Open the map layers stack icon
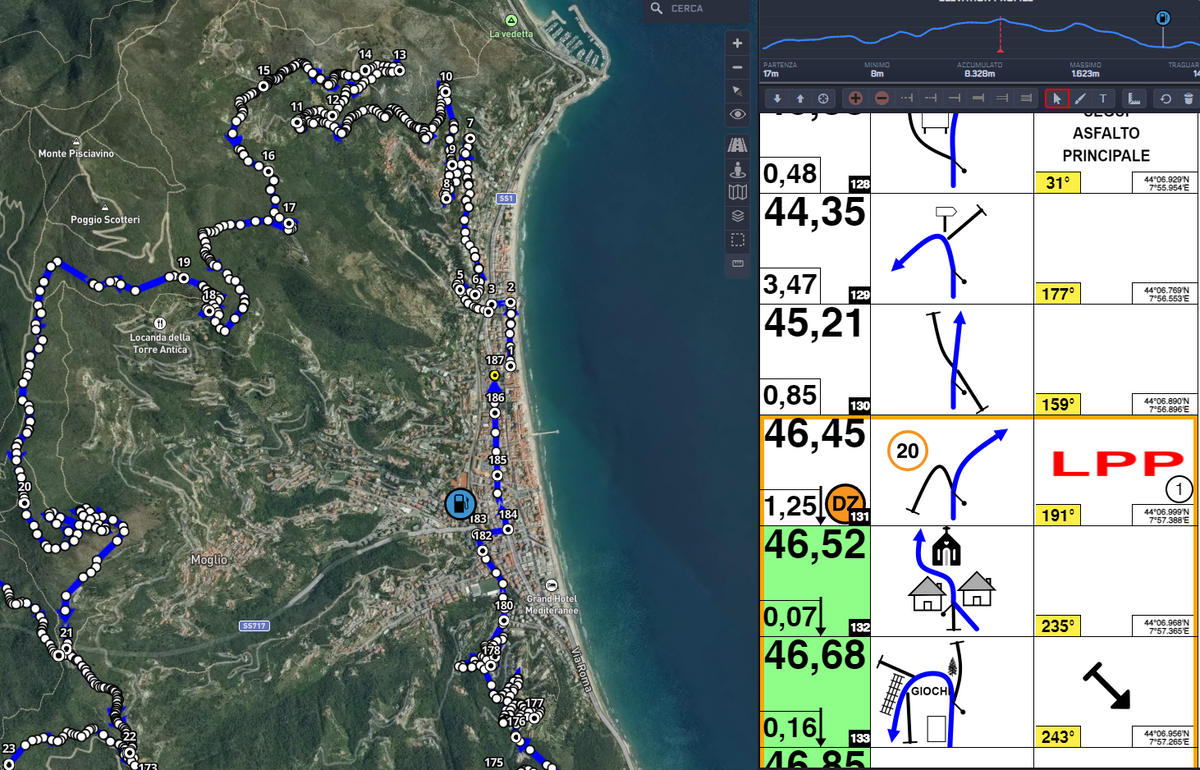This screenshot has height=770, width=1200. coord(738,216)
